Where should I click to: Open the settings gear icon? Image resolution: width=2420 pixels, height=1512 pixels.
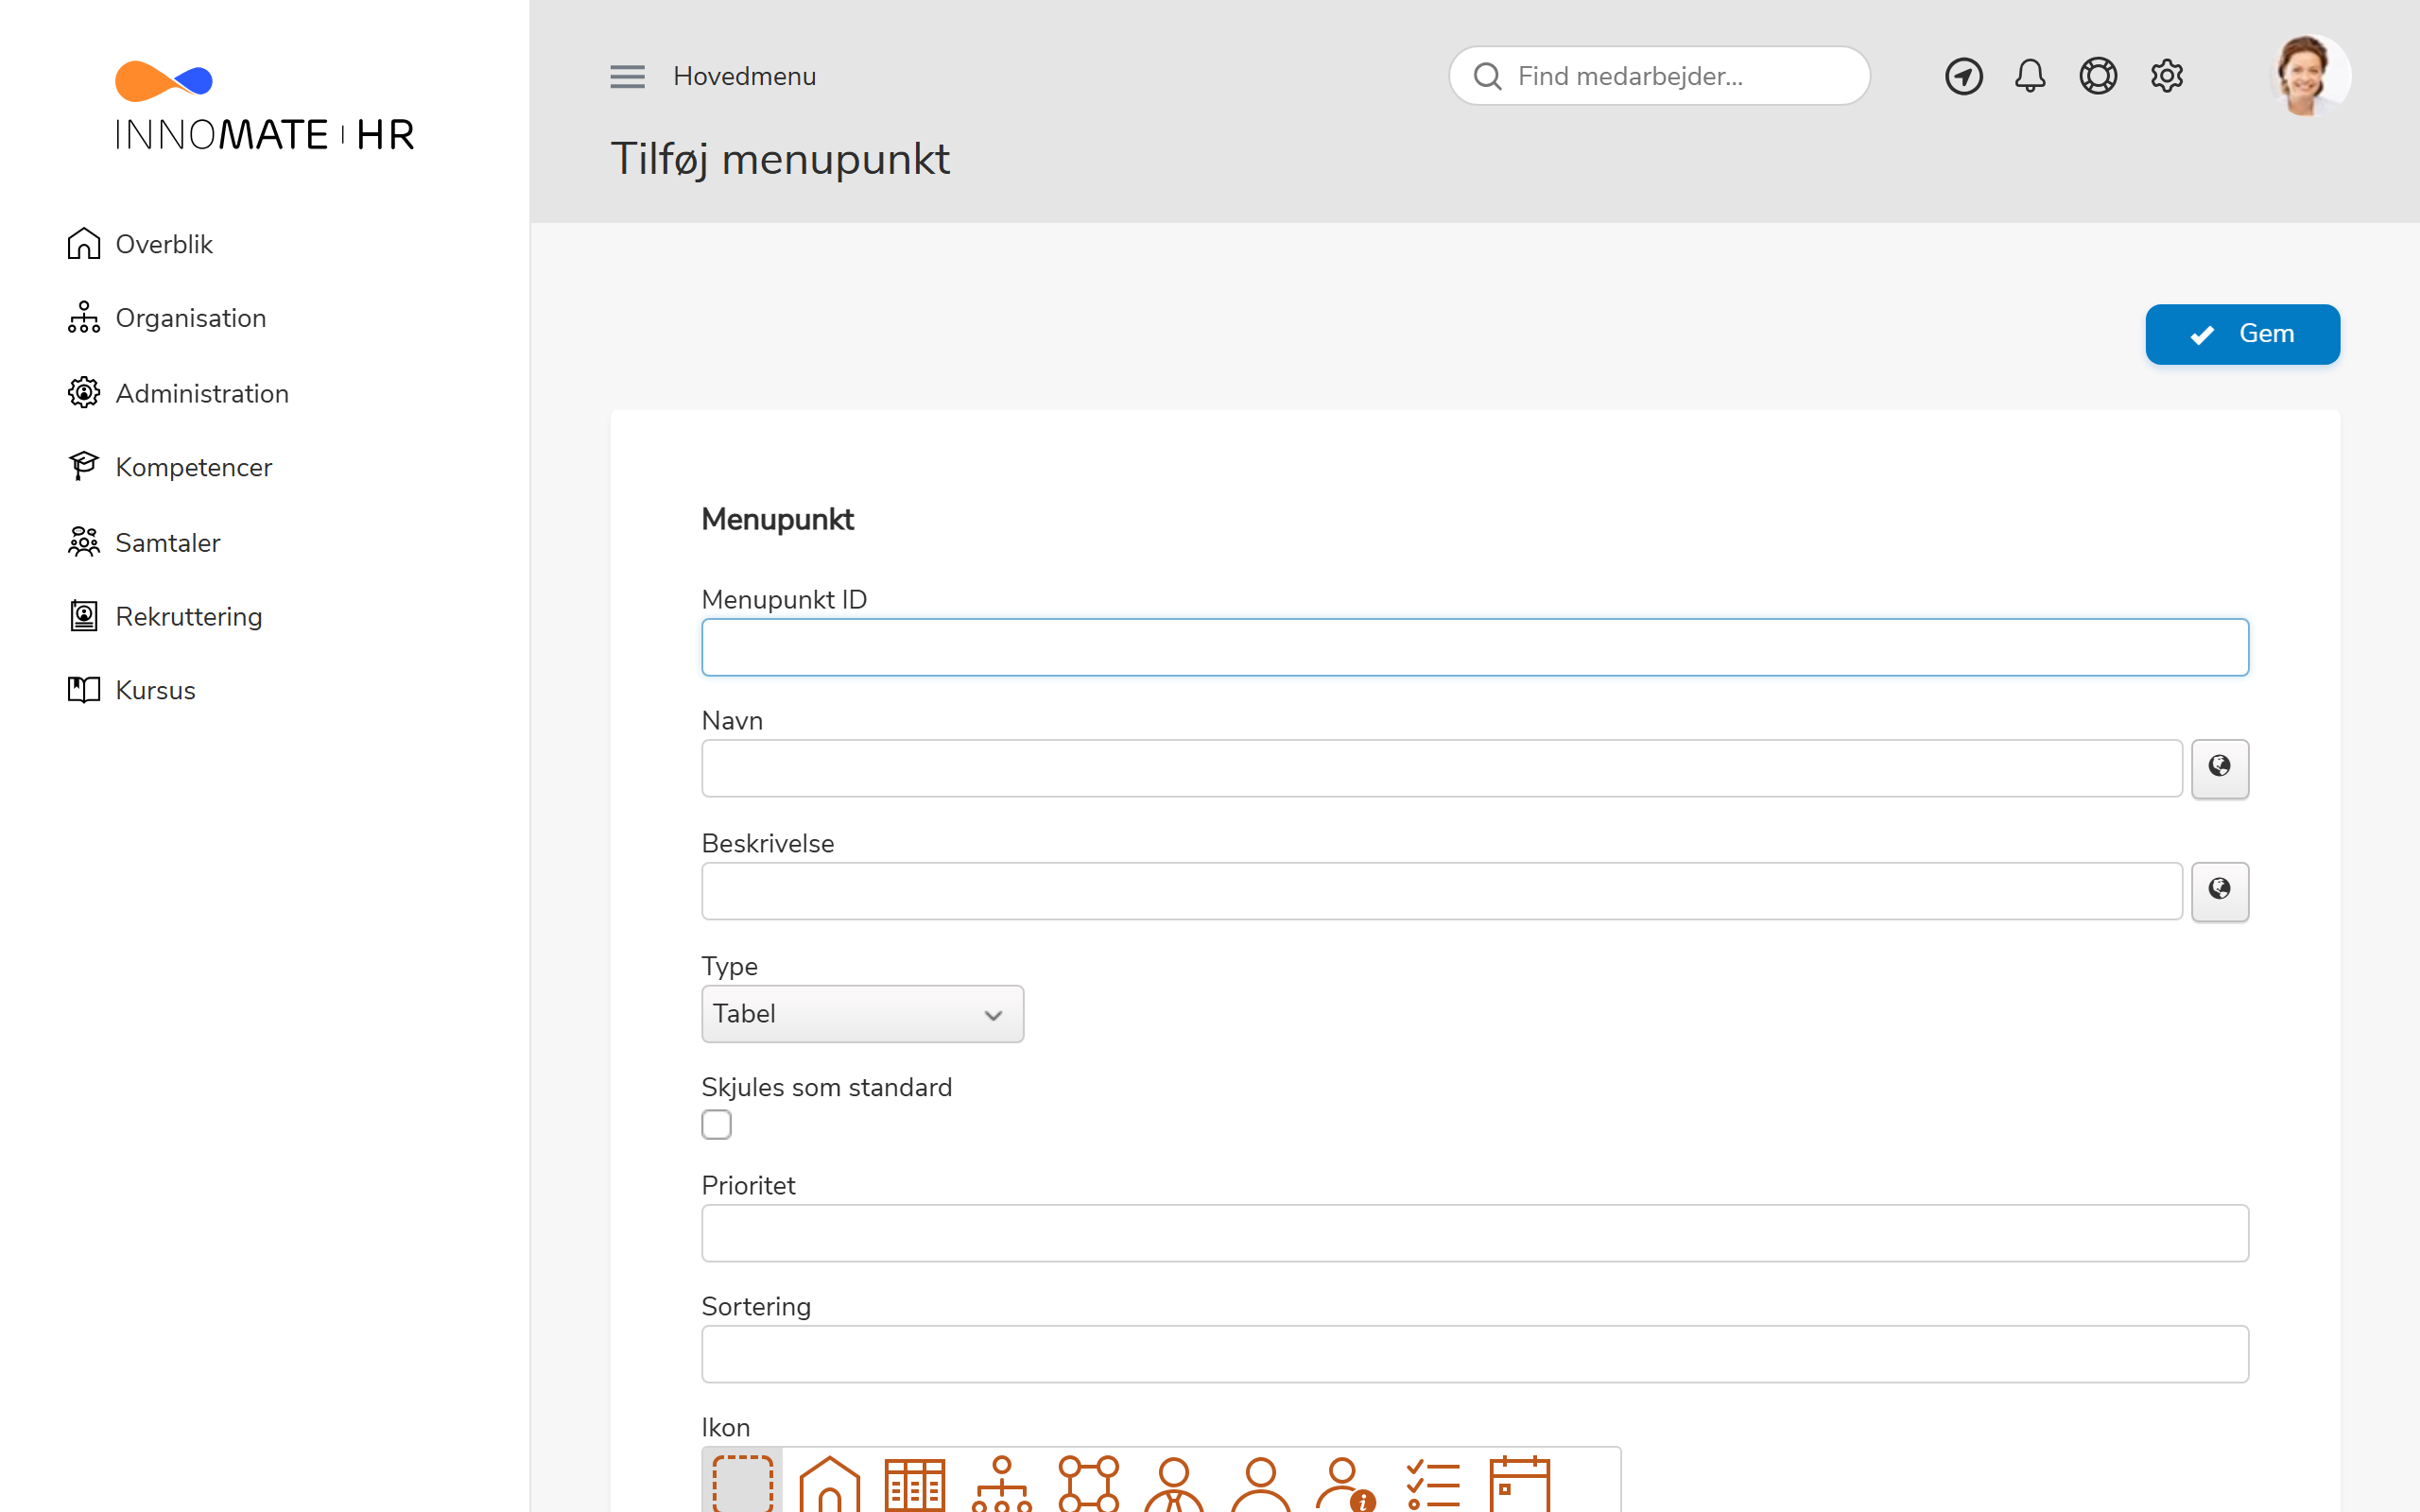[2166, 76]
